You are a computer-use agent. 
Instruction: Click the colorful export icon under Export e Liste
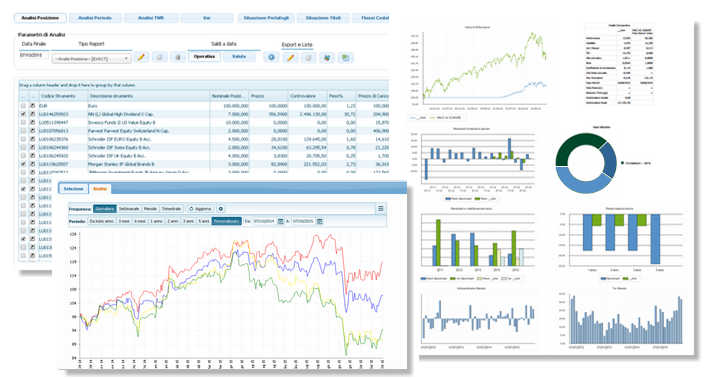click(326, 58)
